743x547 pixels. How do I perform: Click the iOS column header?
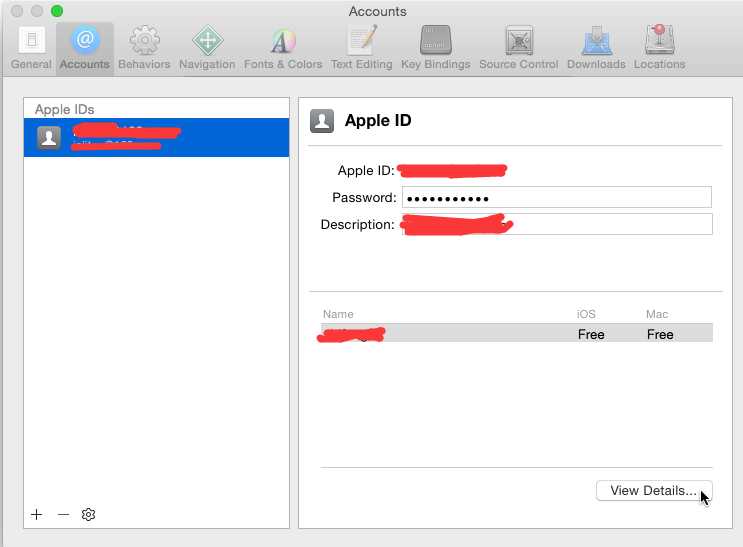coord(586,314)
